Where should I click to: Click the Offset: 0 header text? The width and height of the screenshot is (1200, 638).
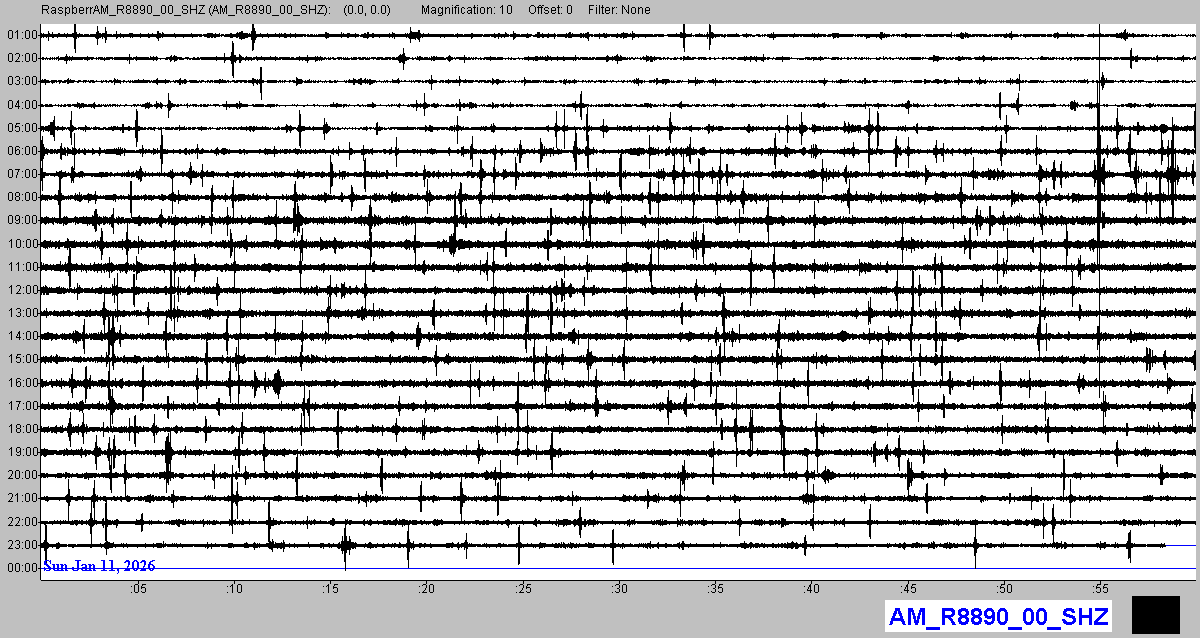point(550,10)
